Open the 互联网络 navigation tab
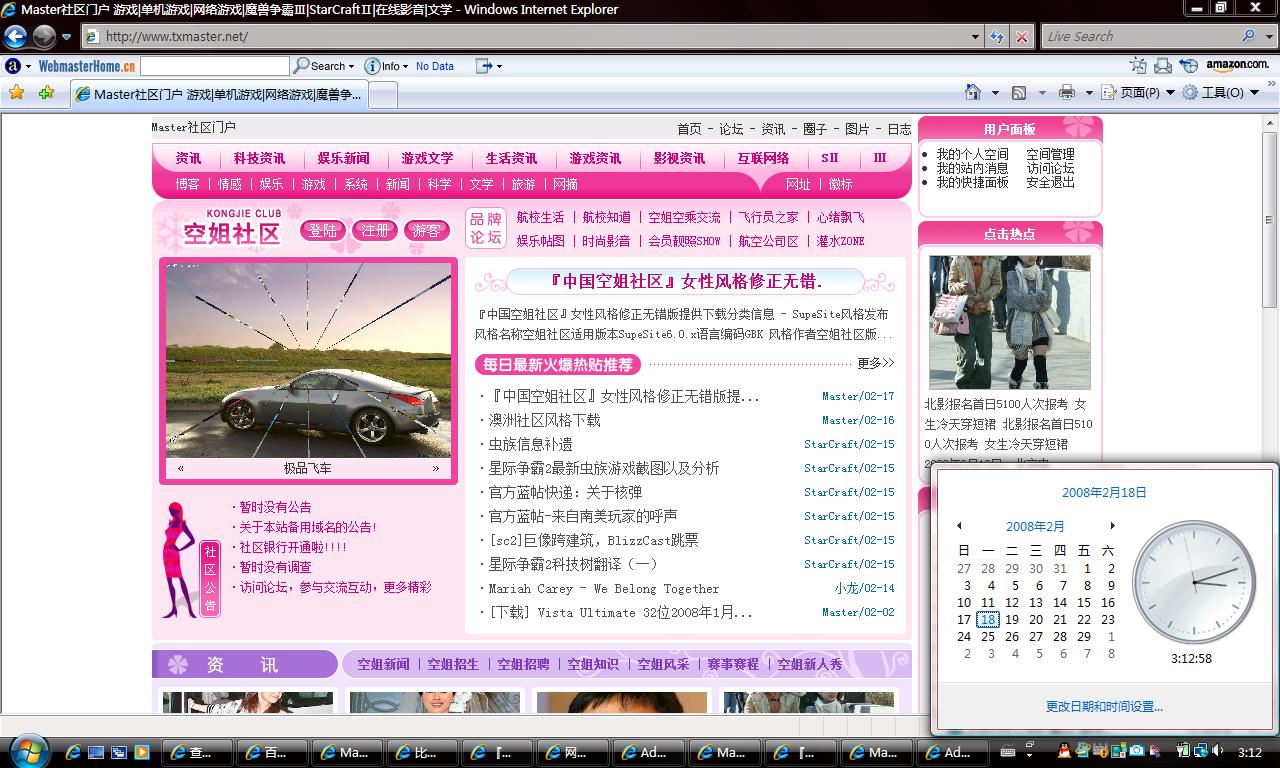Viewport: 1280px width, 768px height. click(763, 158)
